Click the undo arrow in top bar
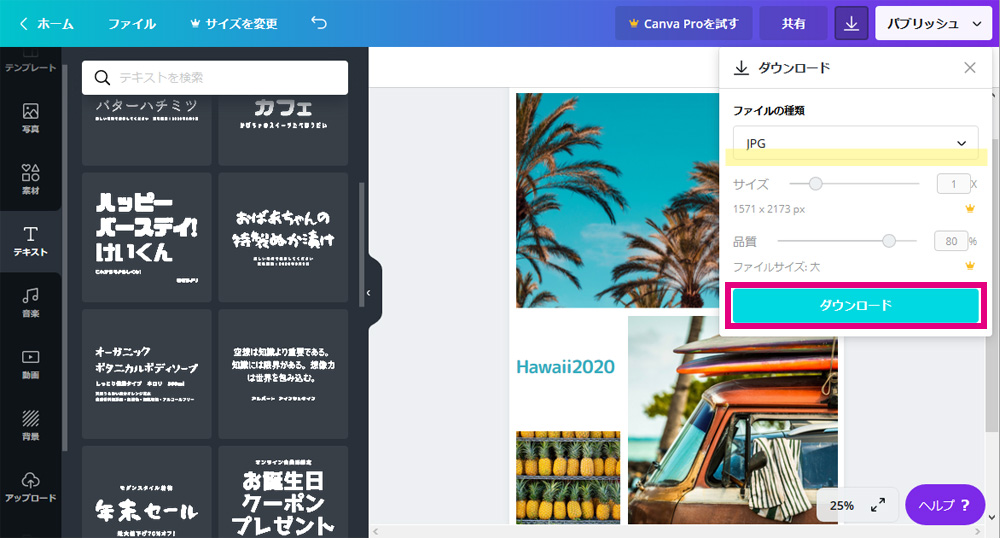This screenshot has height=540, width=1000. [x=319, y=23]
